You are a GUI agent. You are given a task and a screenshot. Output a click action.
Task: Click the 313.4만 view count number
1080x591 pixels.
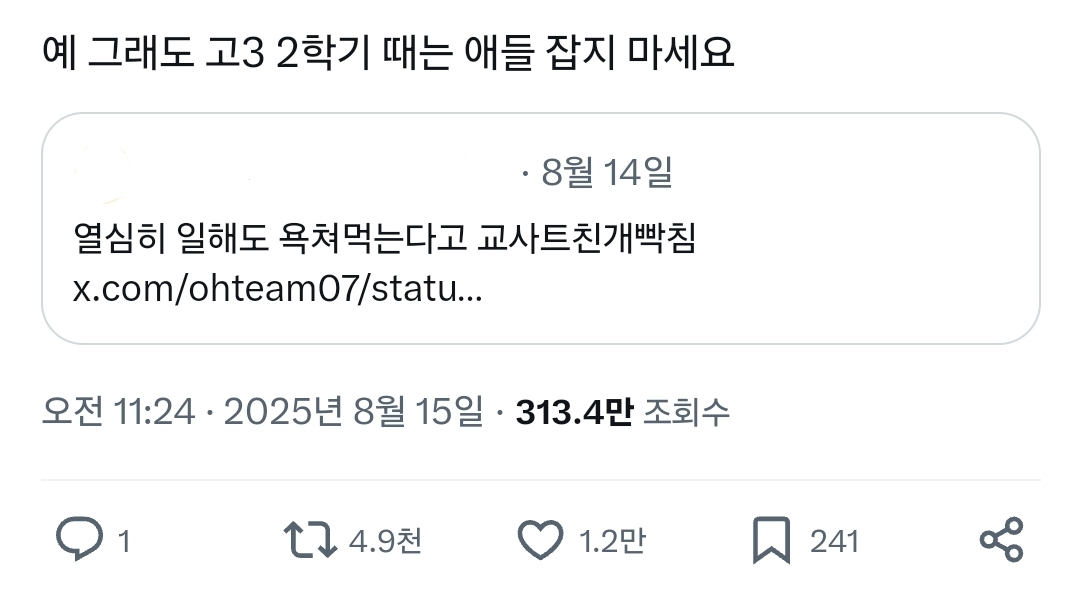tap(574, 412)
